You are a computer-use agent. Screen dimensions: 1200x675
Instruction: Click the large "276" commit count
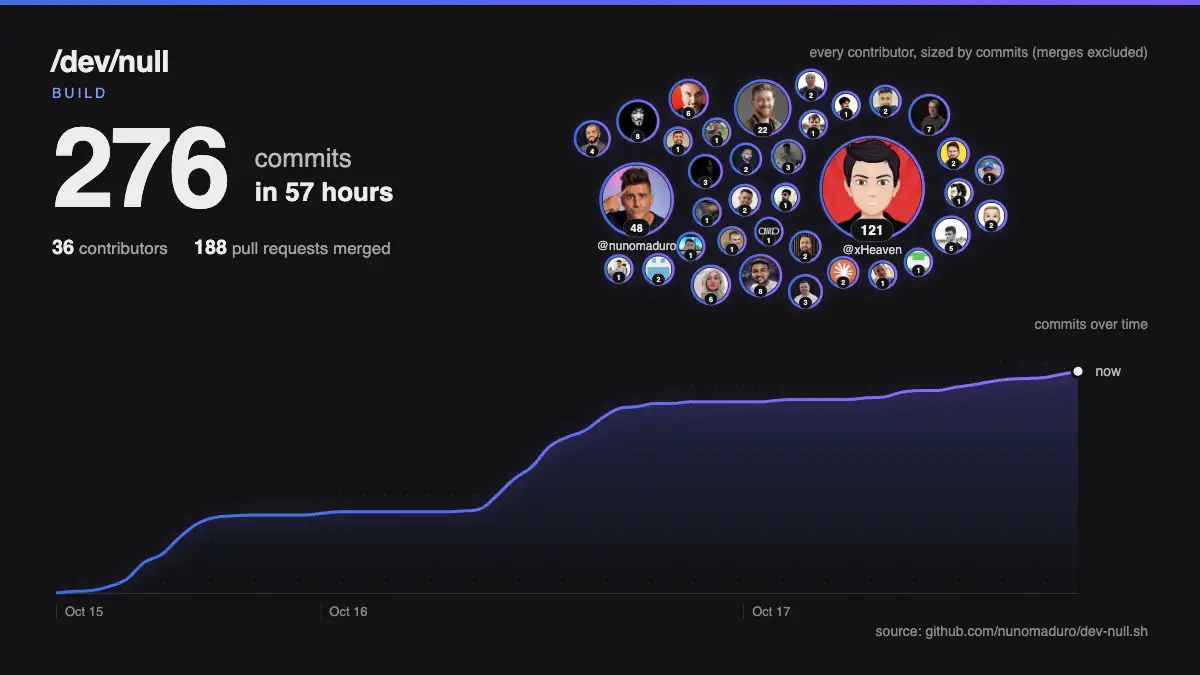point(141,168)
